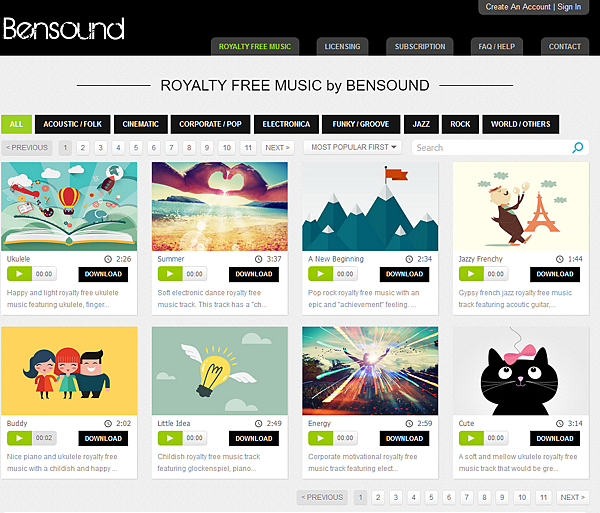The width and height of the screenshot is (600, 513).
Task: Click the Bensound logo
Action: tap(64, 29)
